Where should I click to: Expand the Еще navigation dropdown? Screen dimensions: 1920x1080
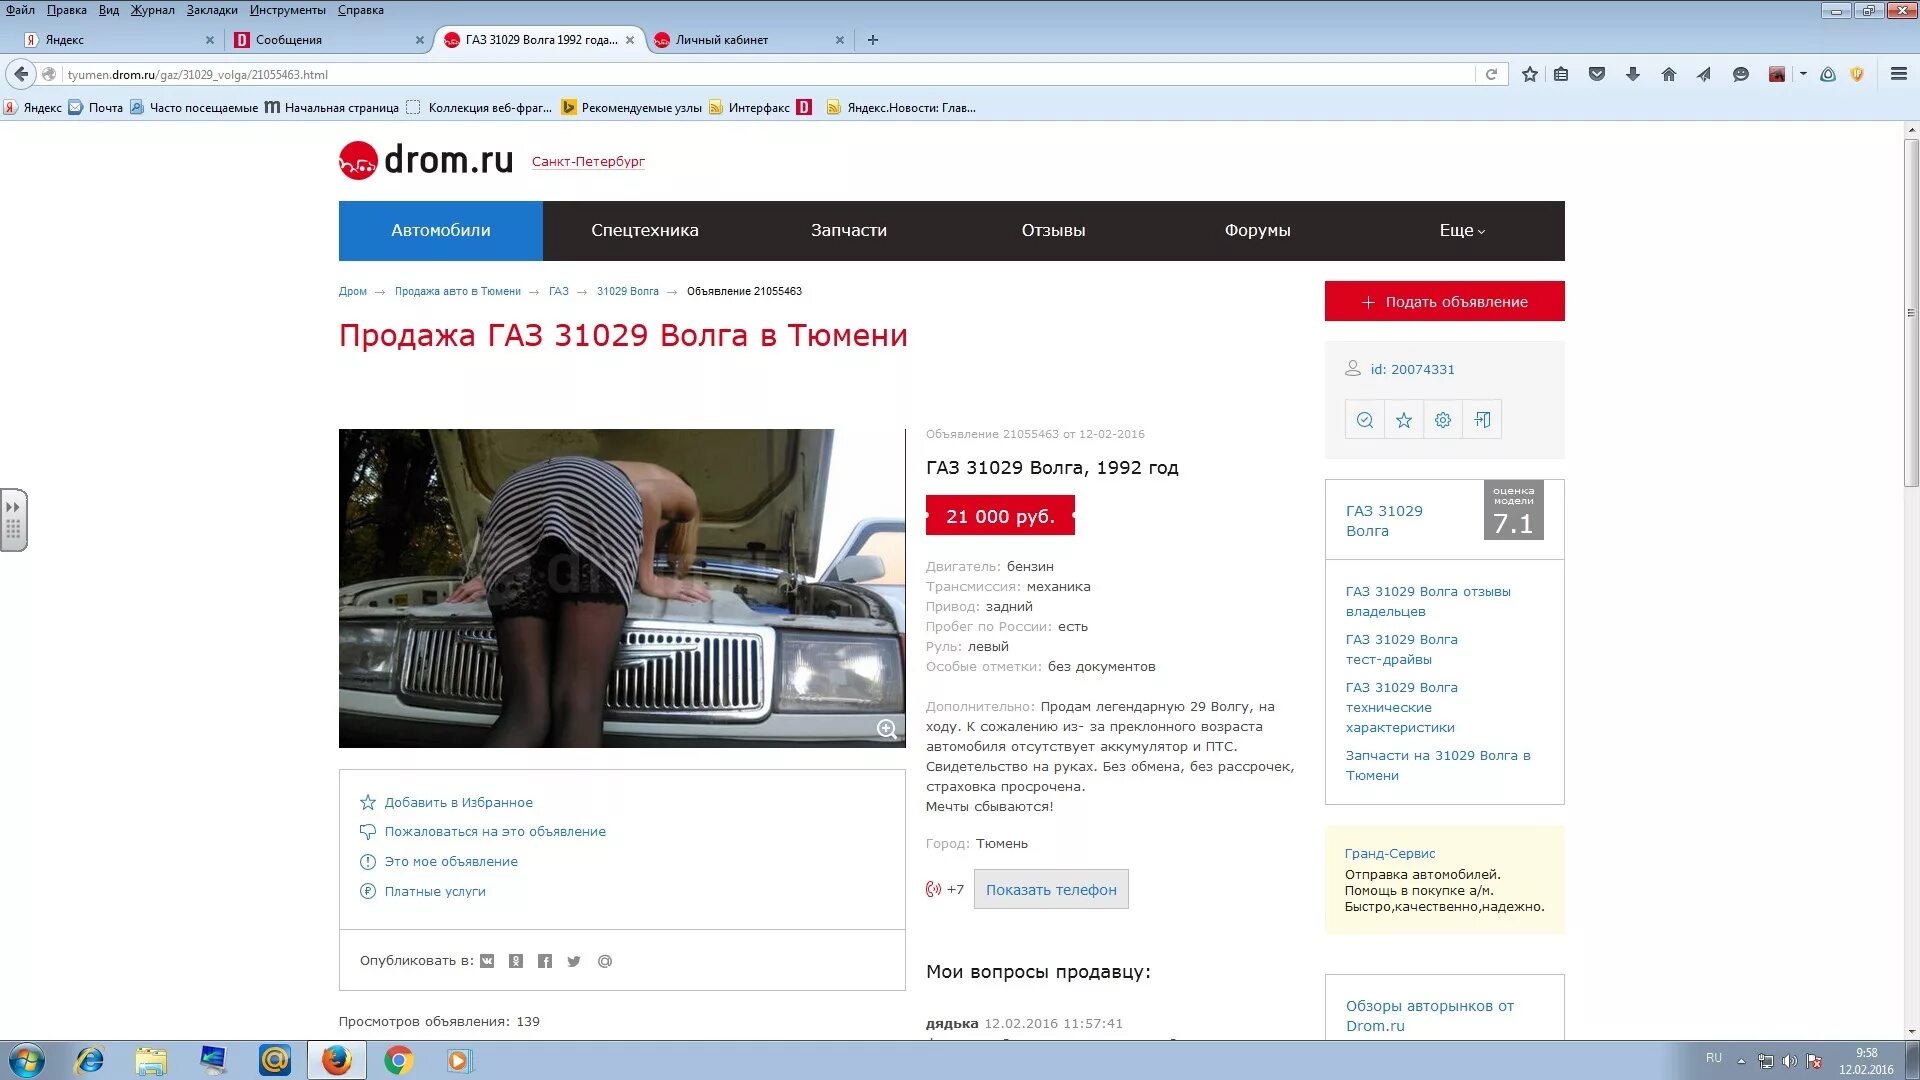point(1462,230)
